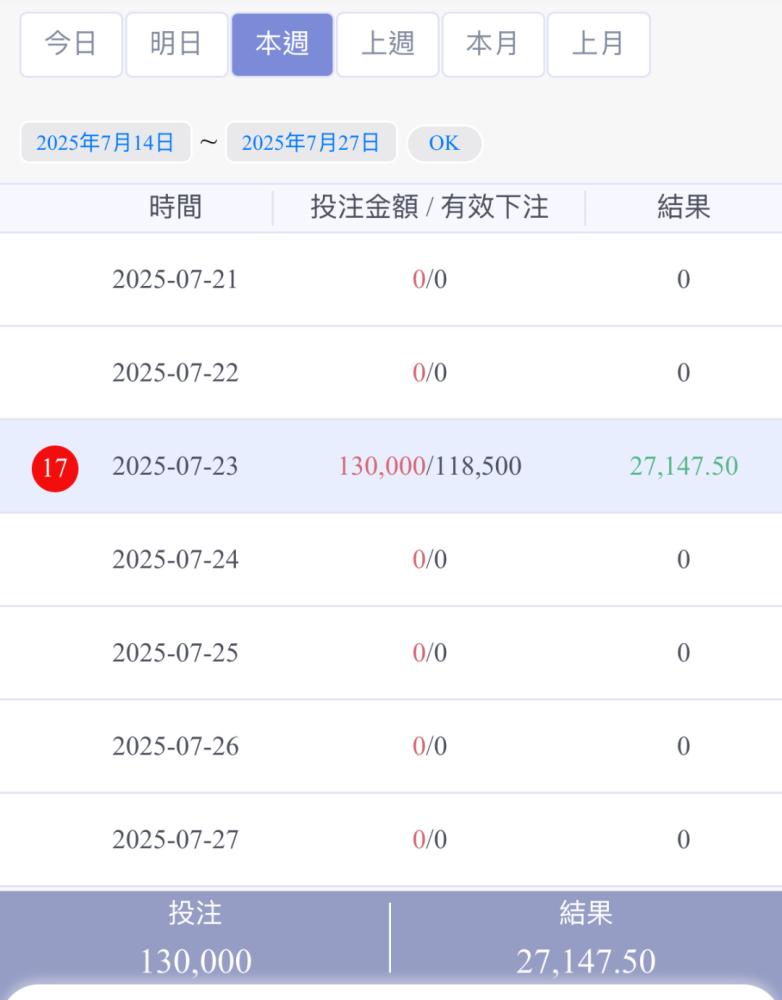Open the 本月 tab

click(x=493, y=45)
